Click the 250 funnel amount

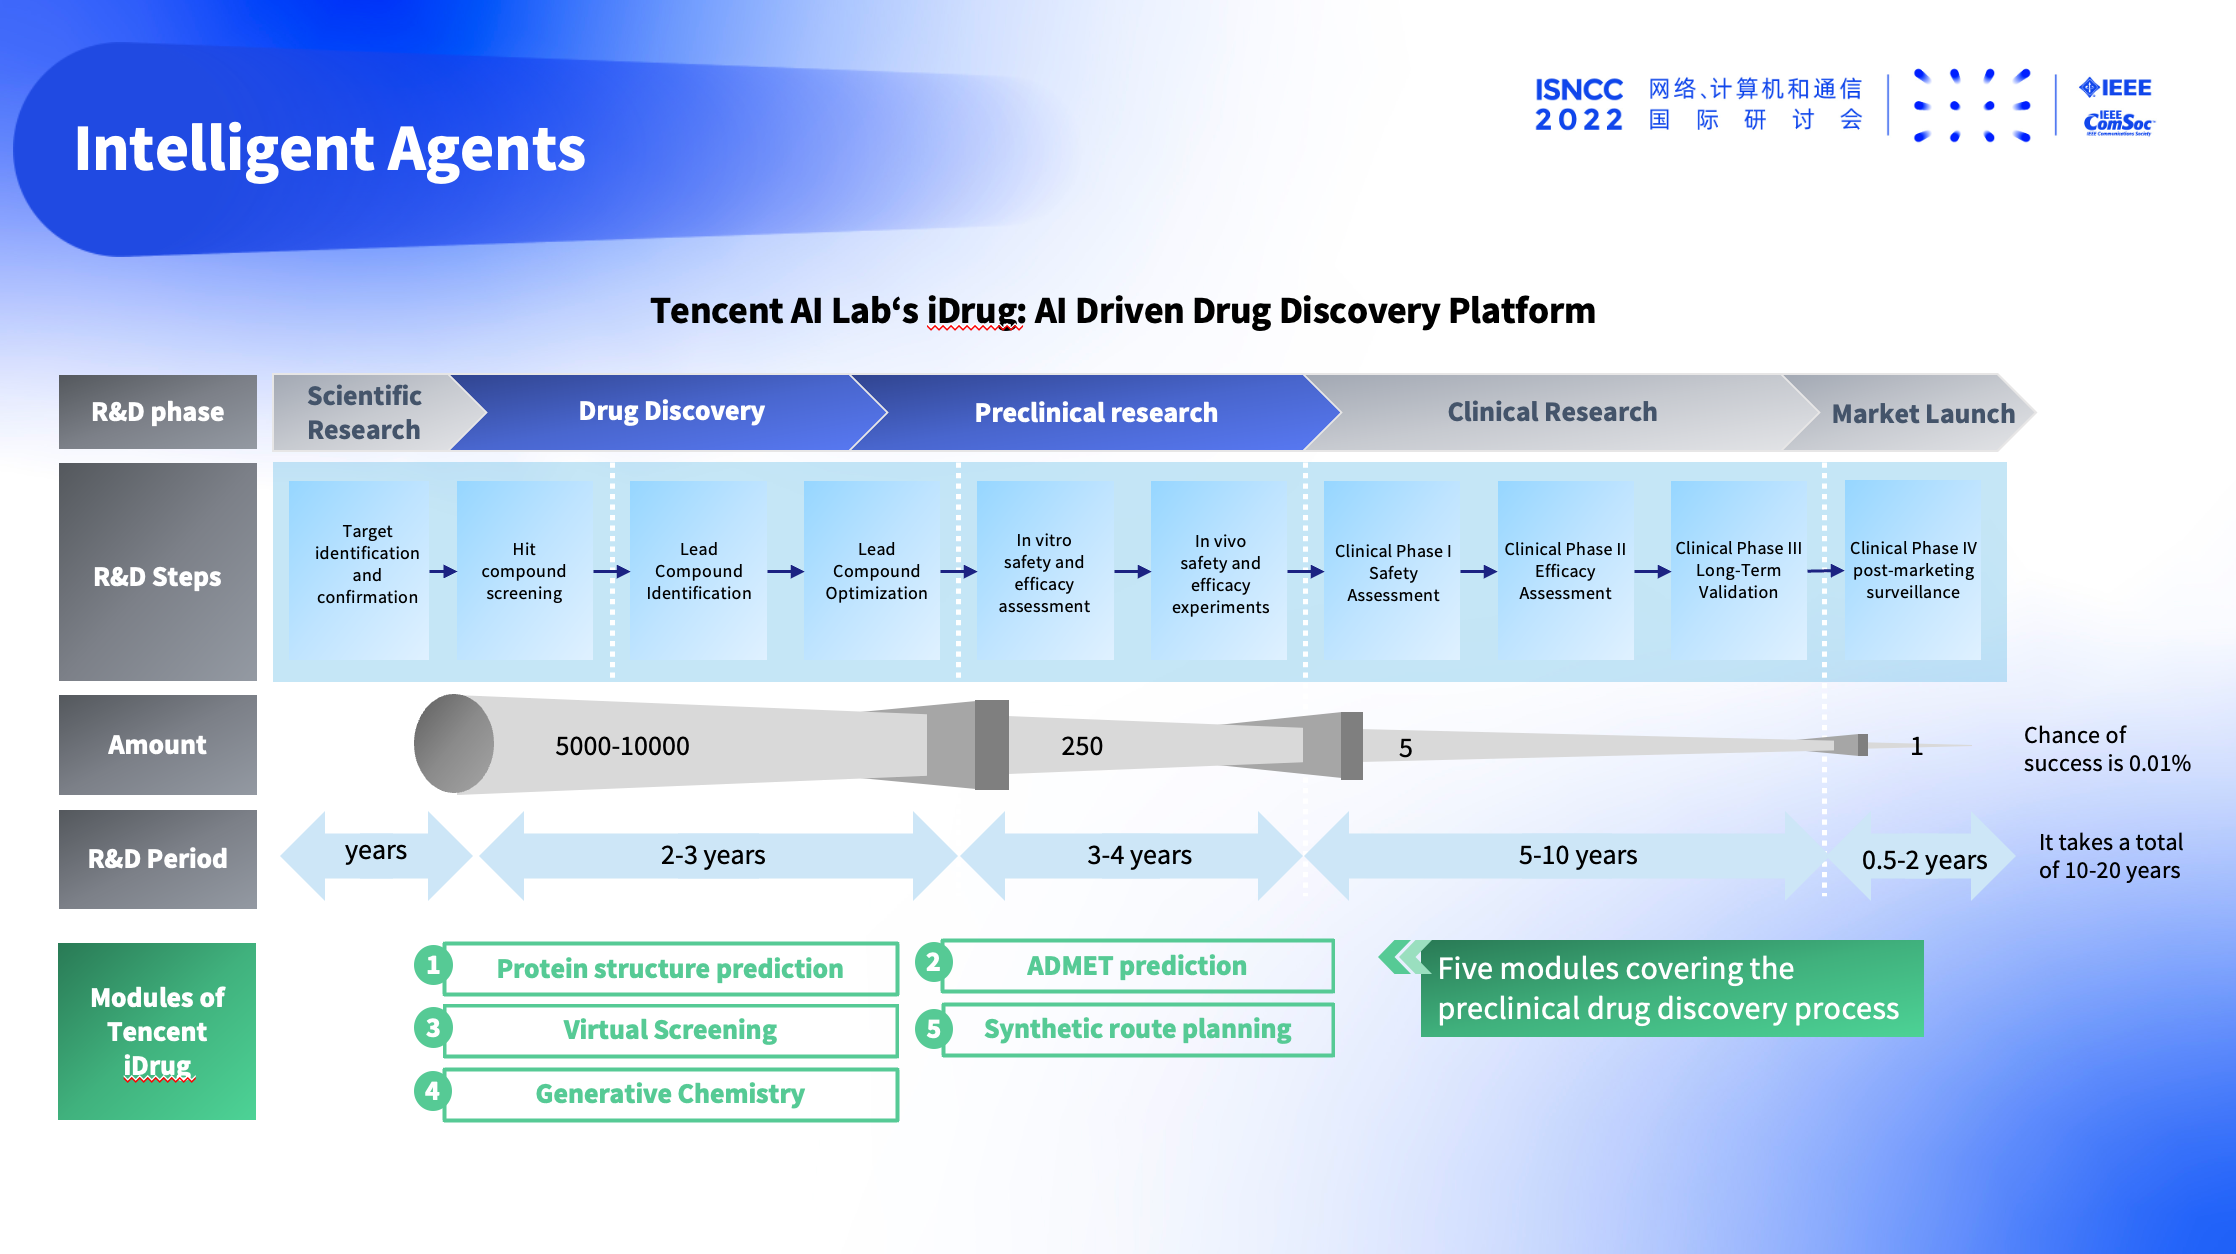[x=1082, y=746]
